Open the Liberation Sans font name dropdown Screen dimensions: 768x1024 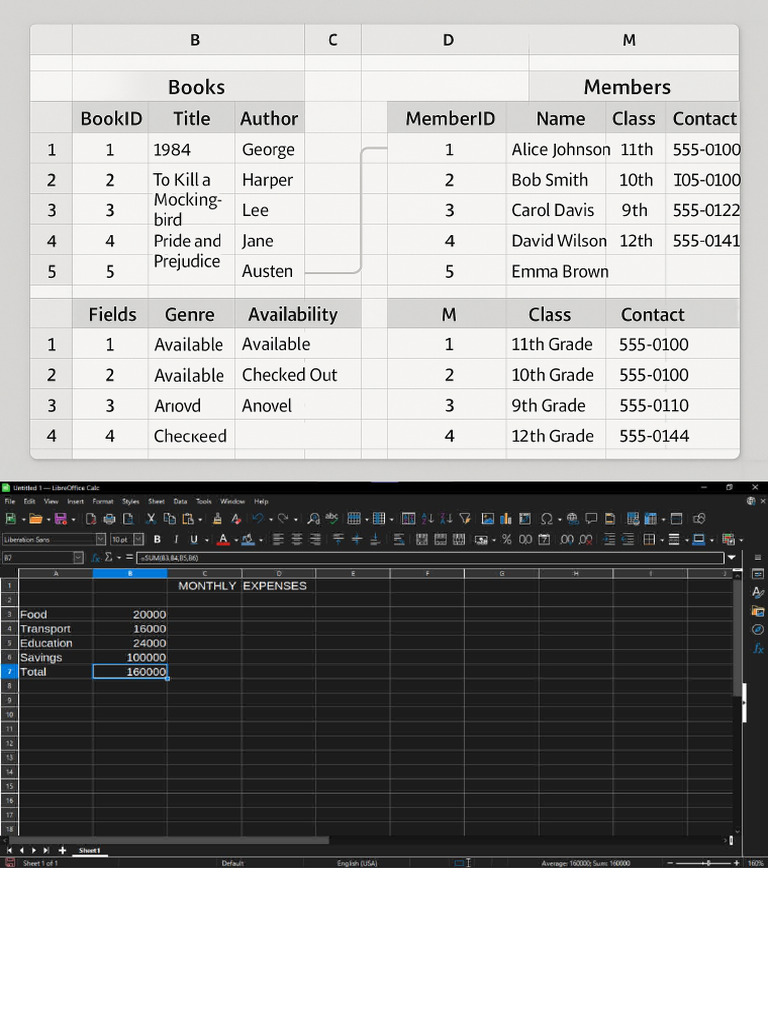(100, 540)
